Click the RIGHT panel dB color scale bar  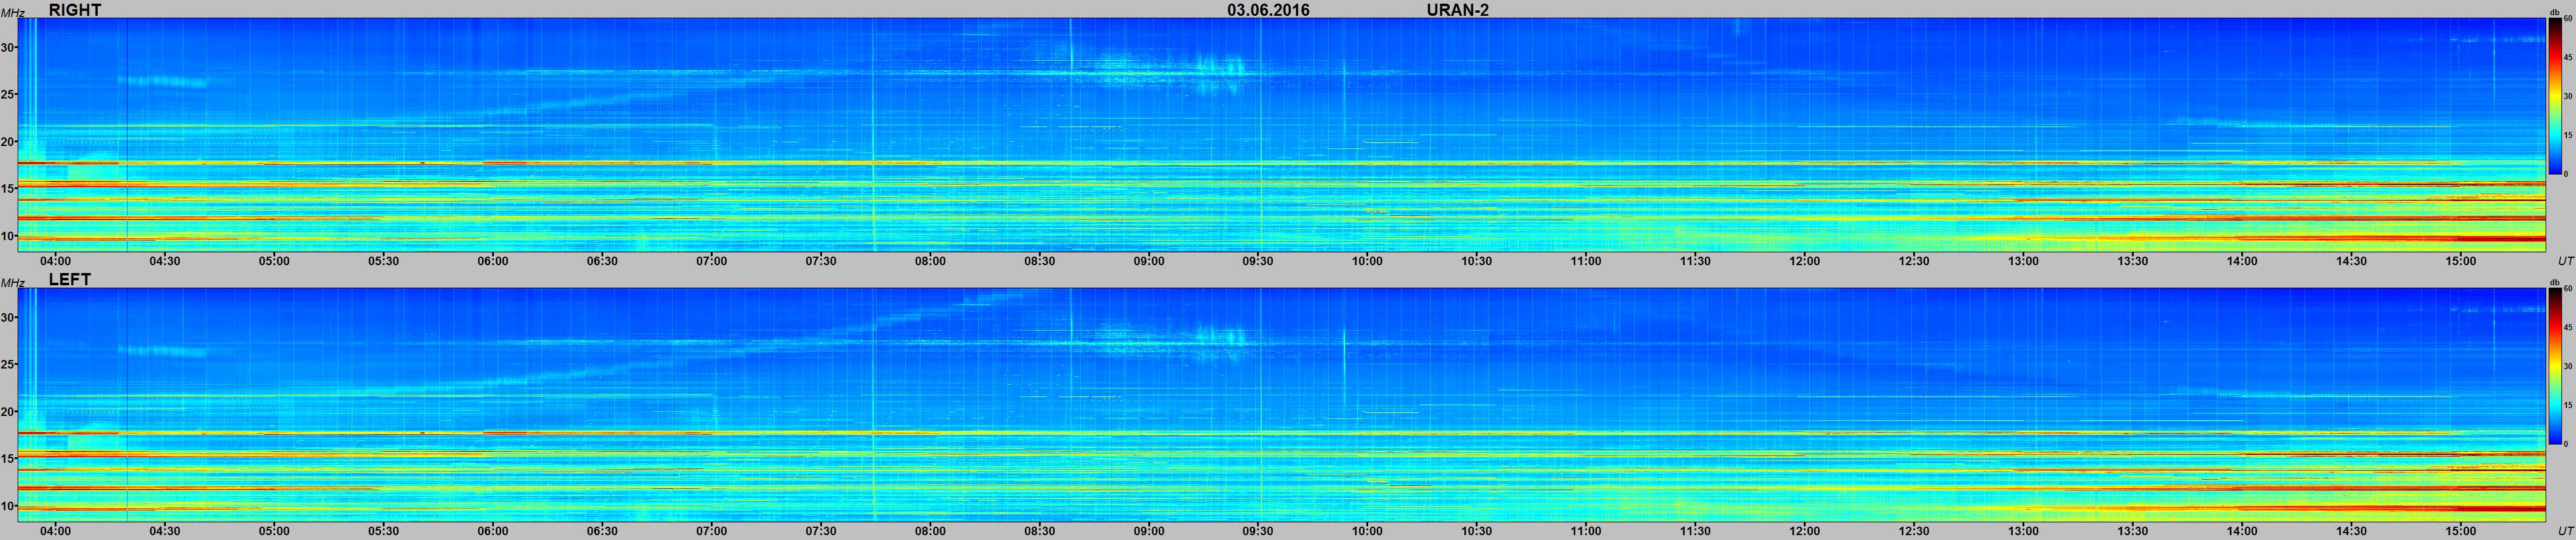pyautogui.click(x=2555, y=96)
